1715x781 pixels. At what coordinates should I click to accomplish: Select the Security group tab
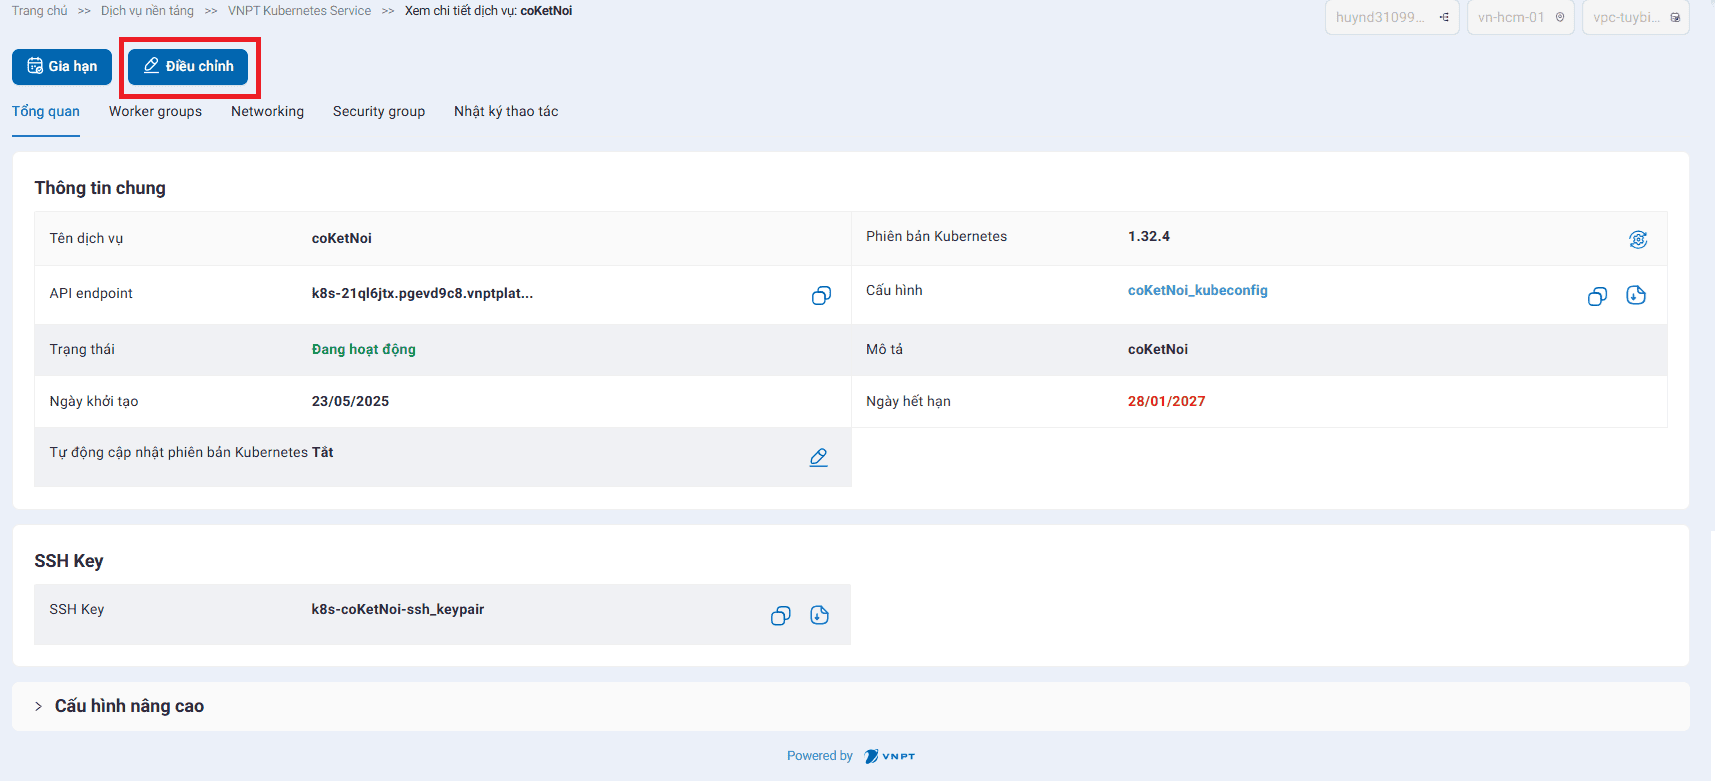pos(379,111)
